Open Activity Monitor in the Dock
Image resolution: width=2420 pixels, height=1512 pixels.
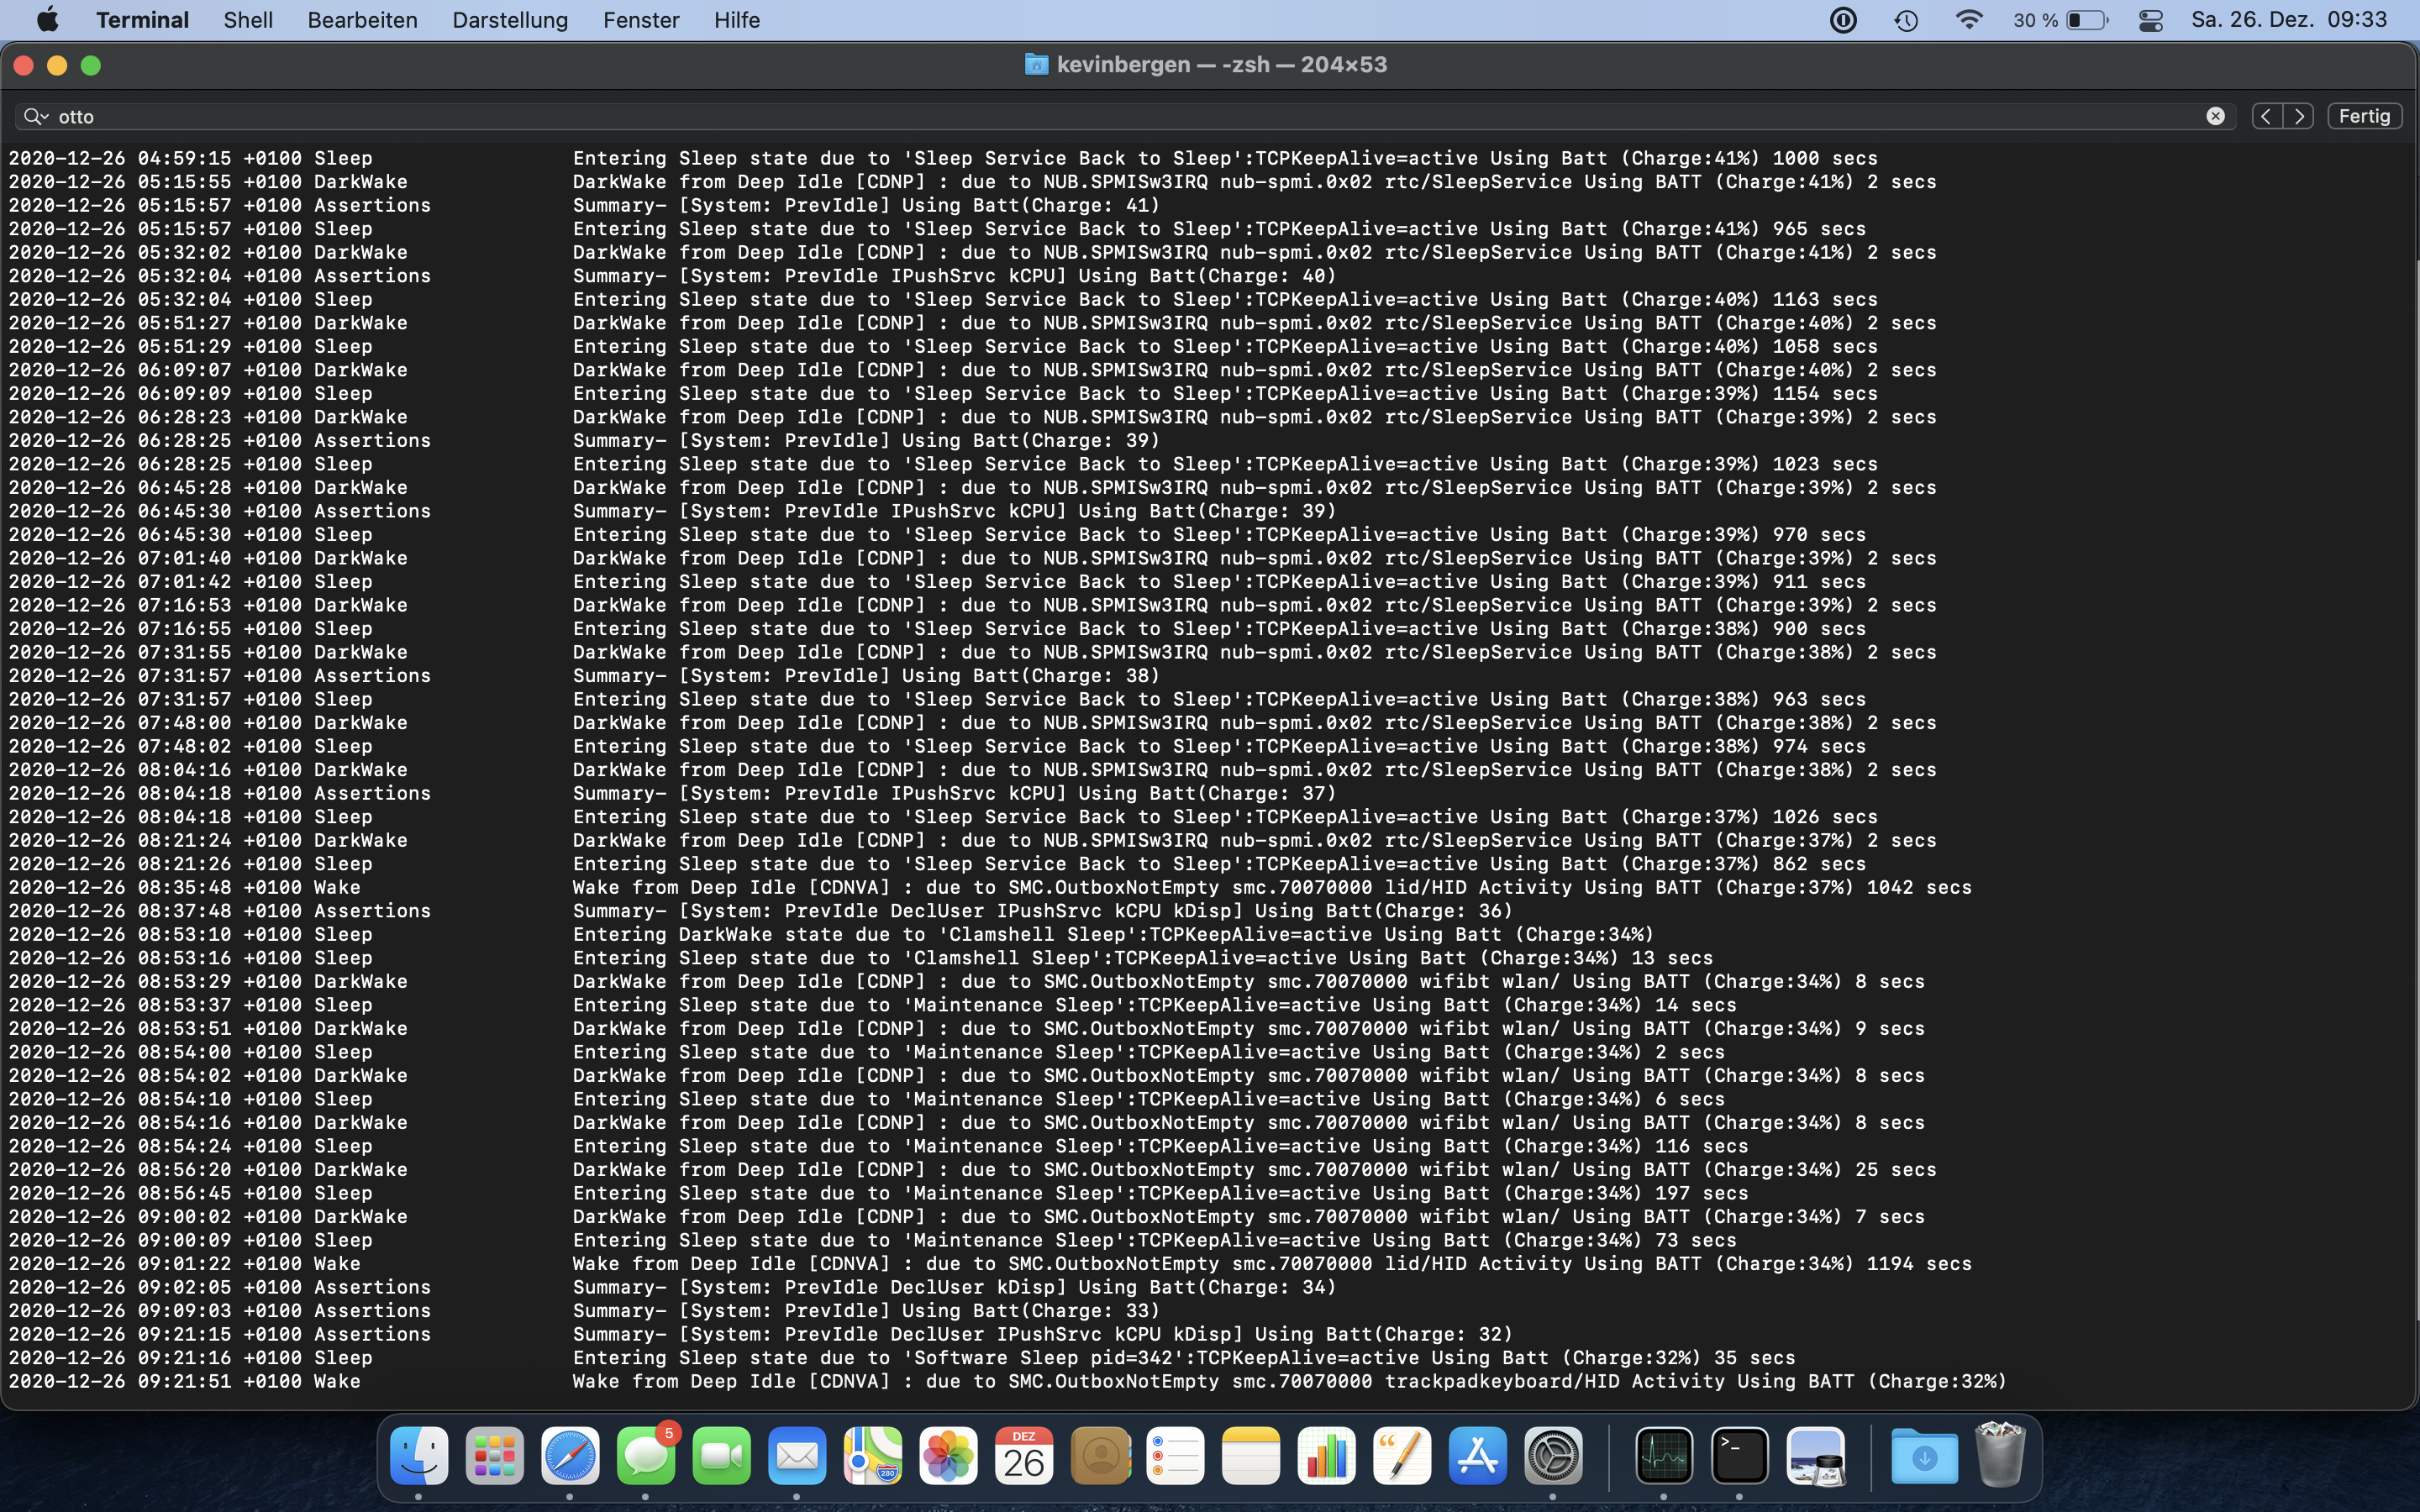1663,1456
